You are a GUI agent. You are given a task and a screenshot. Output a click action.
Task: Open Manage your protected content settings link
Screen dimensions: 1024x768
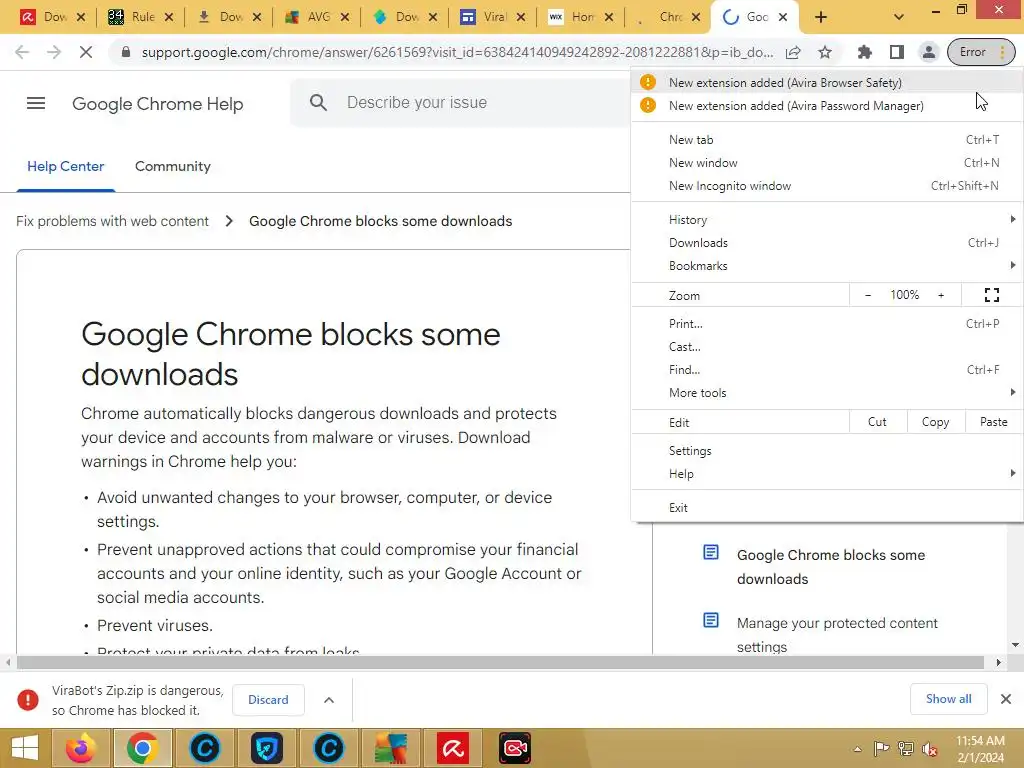coord(837,635)
